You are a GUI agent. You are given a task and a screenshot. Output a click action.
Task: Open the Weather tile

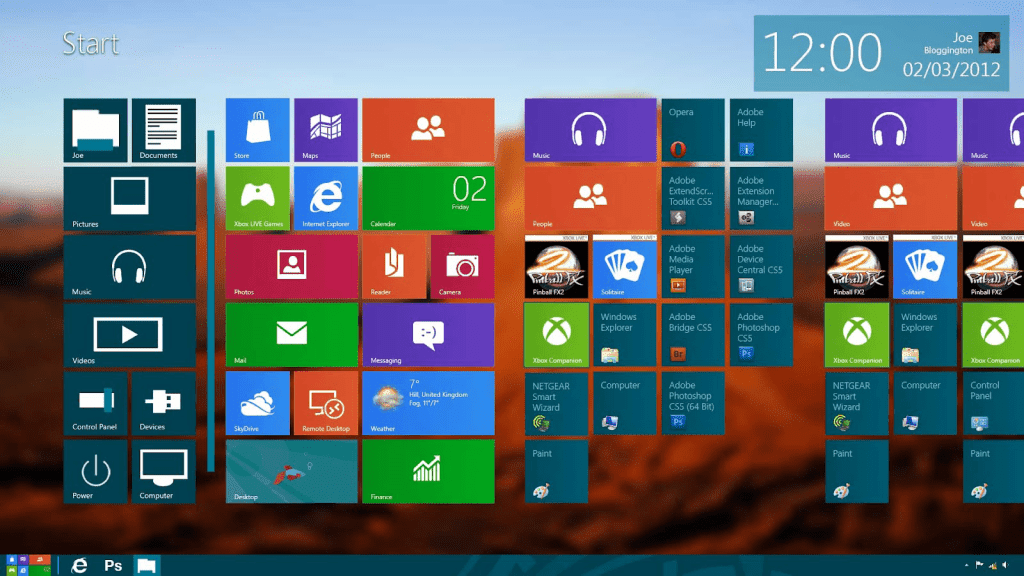428,403
